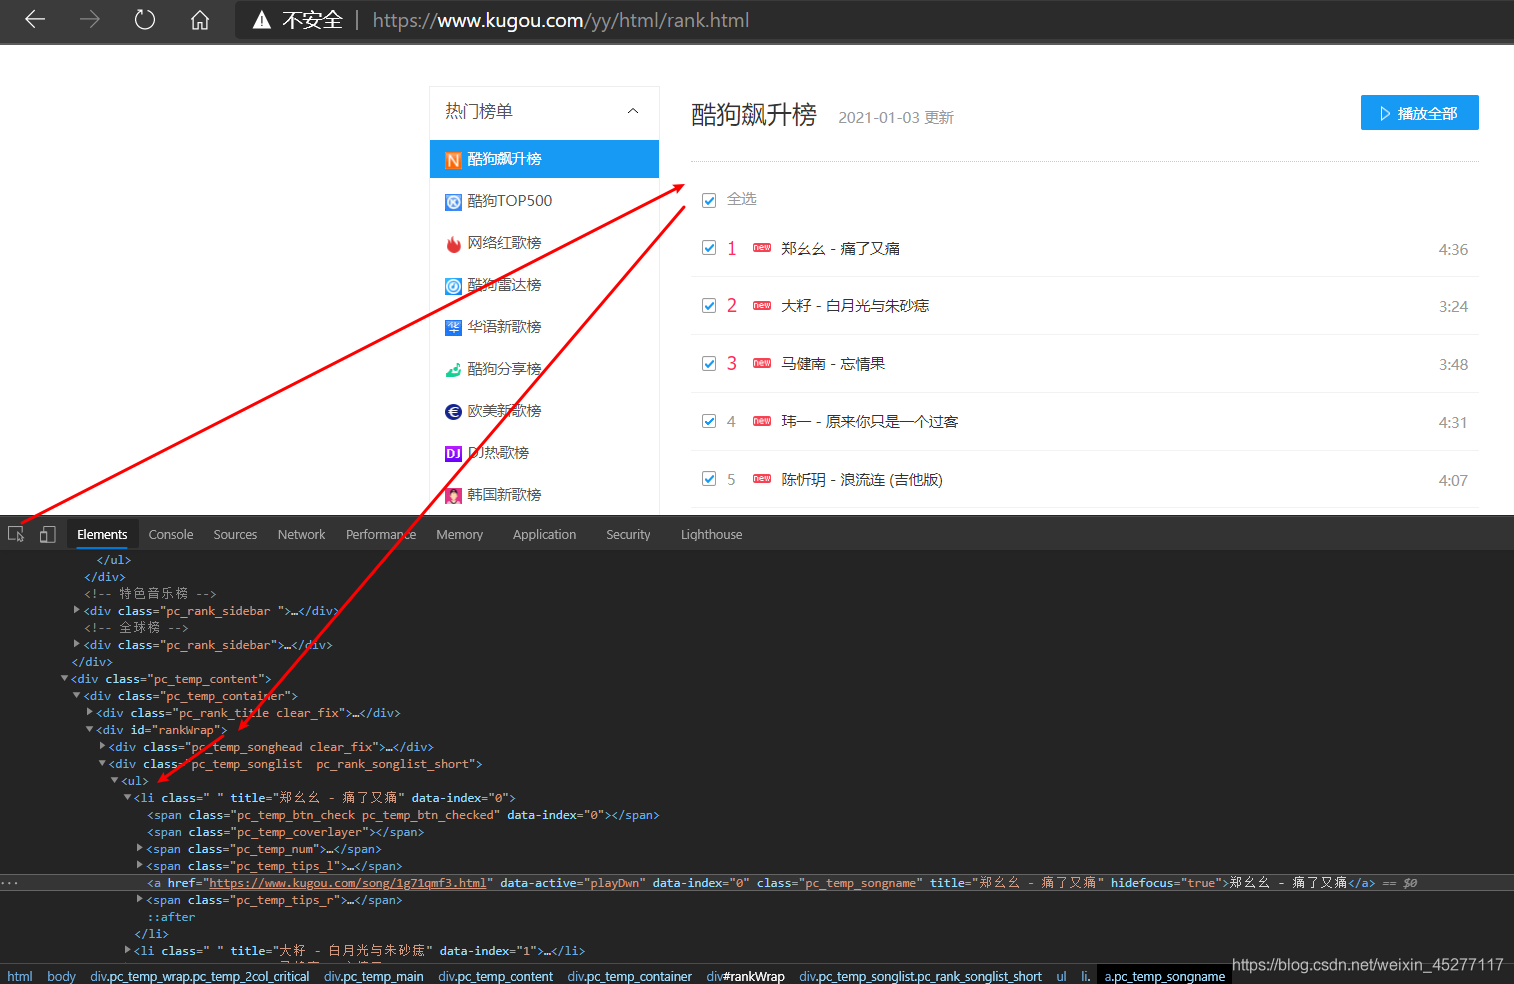Open 酷狗雷达榜 chart
The height and width of the screenshot is (984, 1514).
click(x=504, y=285)
